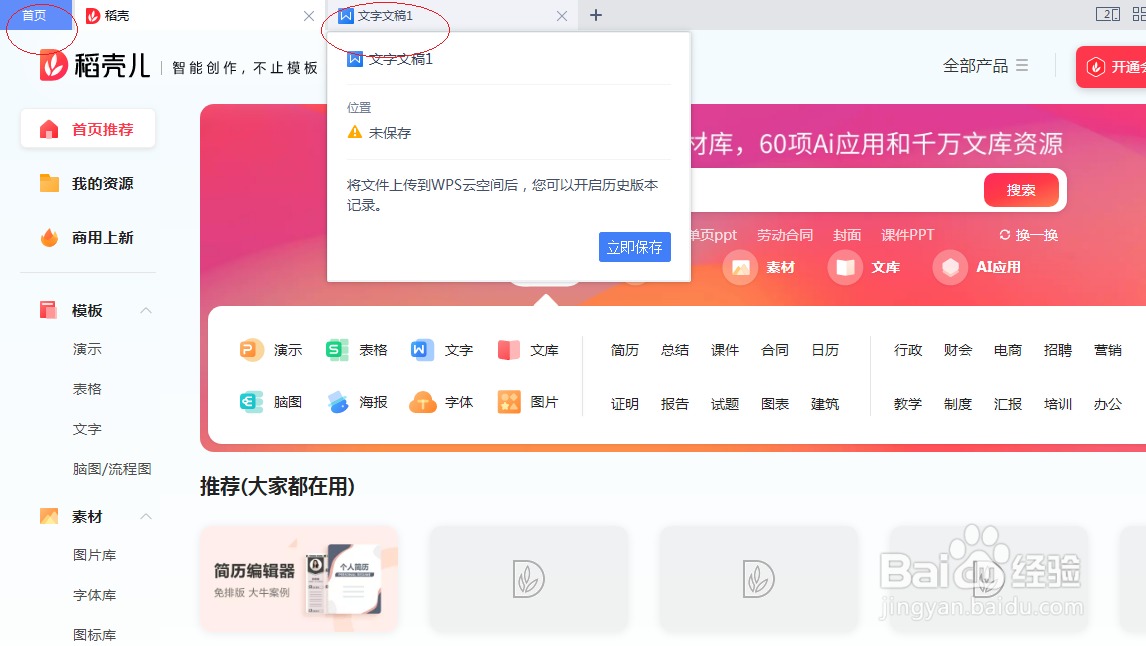Collapse the 素材 section in sidebar

[146, 517]
